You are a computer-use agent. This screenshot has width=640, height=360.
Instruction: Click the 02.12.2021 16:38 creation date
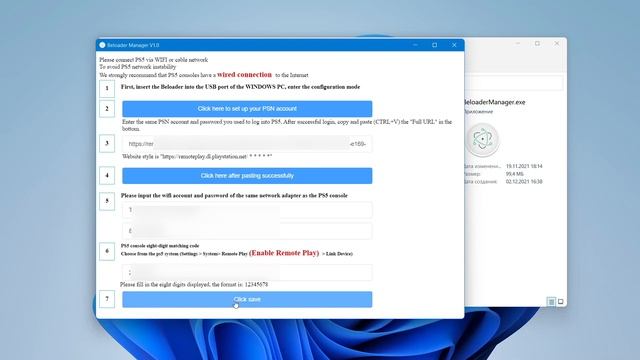tap(524, 182)
